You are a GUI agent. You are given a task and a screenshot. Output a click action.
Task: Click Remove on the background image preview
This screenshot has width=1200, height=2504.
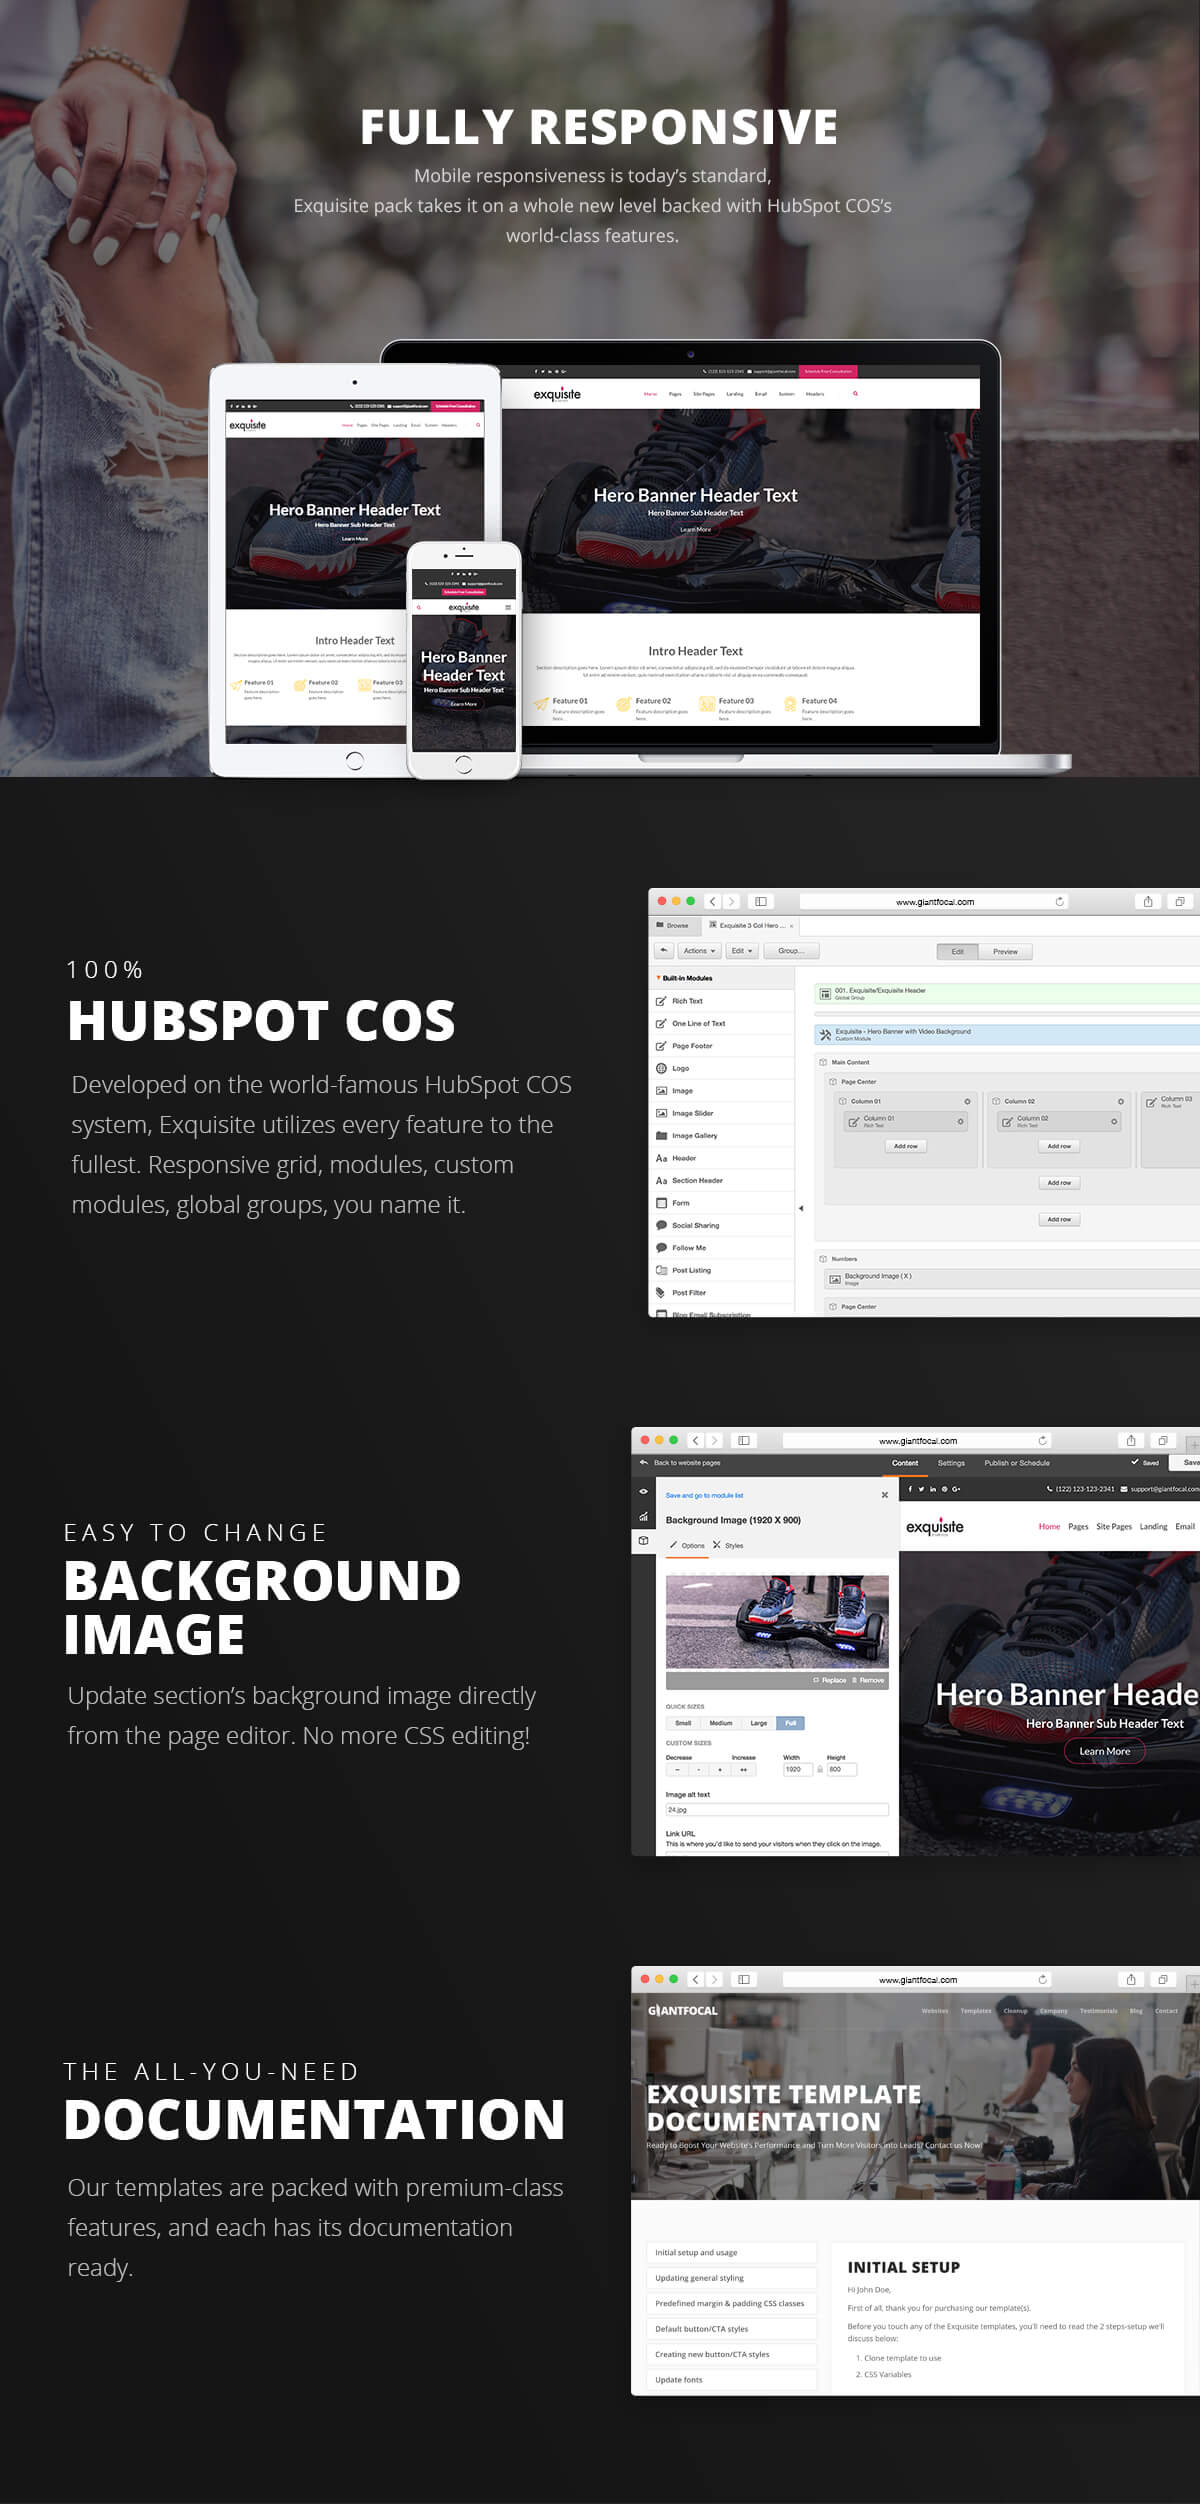tap(867, 1680)
